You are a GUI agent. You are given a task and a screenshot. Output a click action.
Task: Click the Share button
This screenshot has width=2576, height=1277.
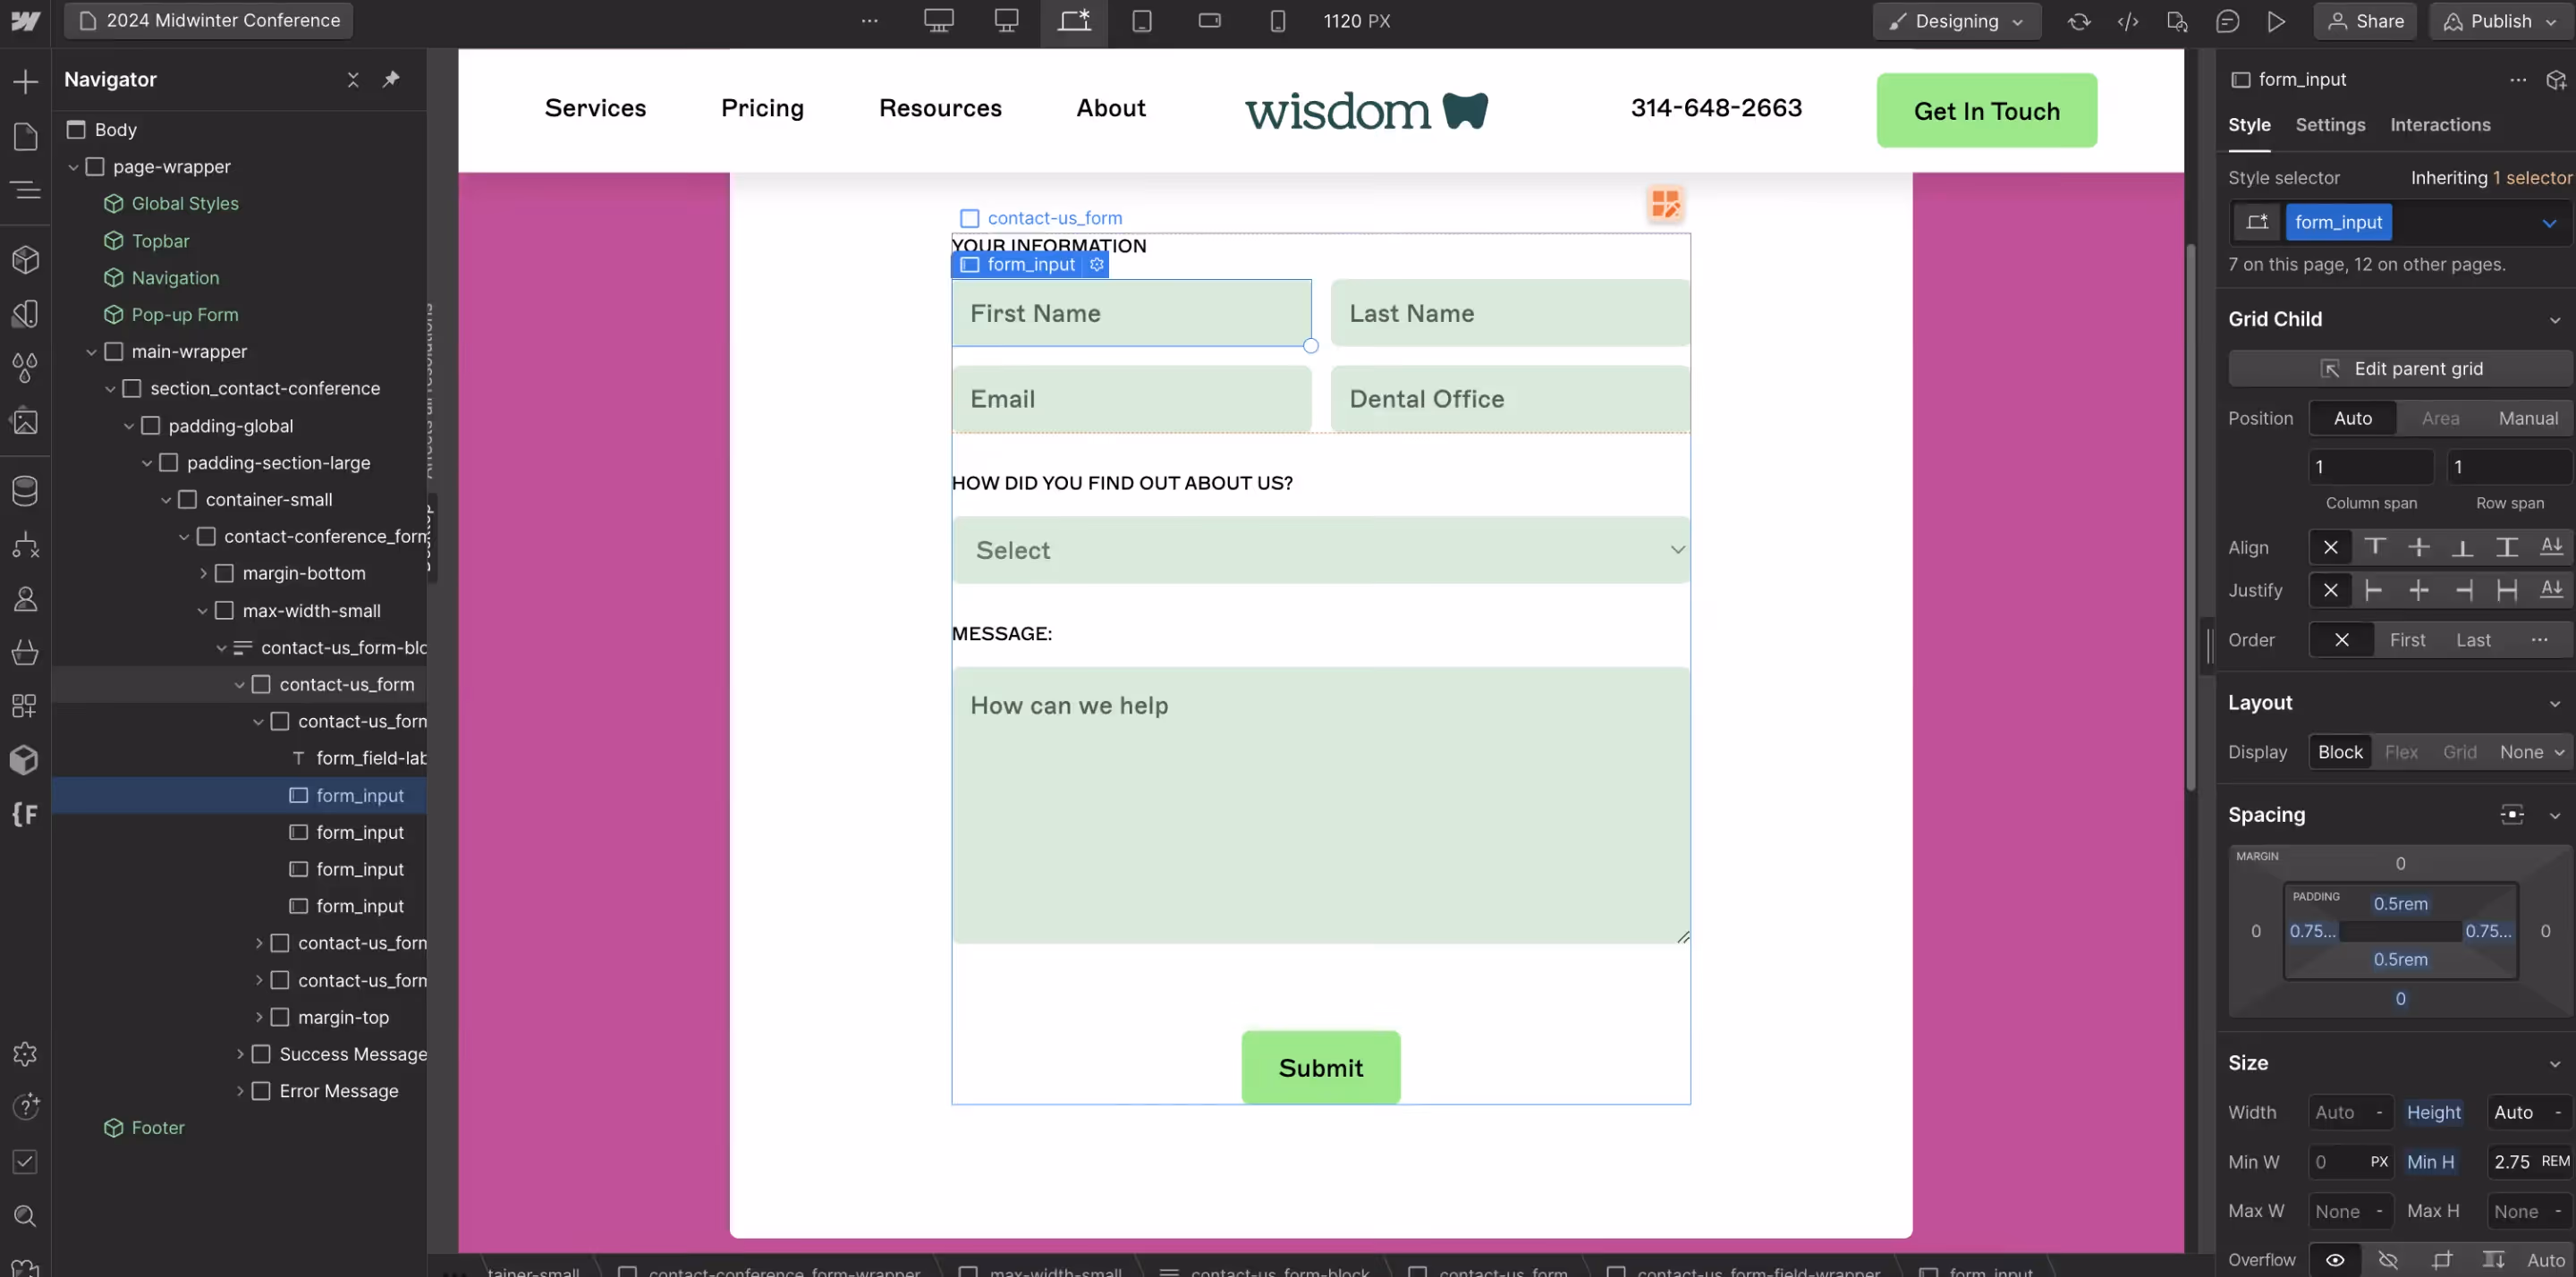pos(2364,21)
